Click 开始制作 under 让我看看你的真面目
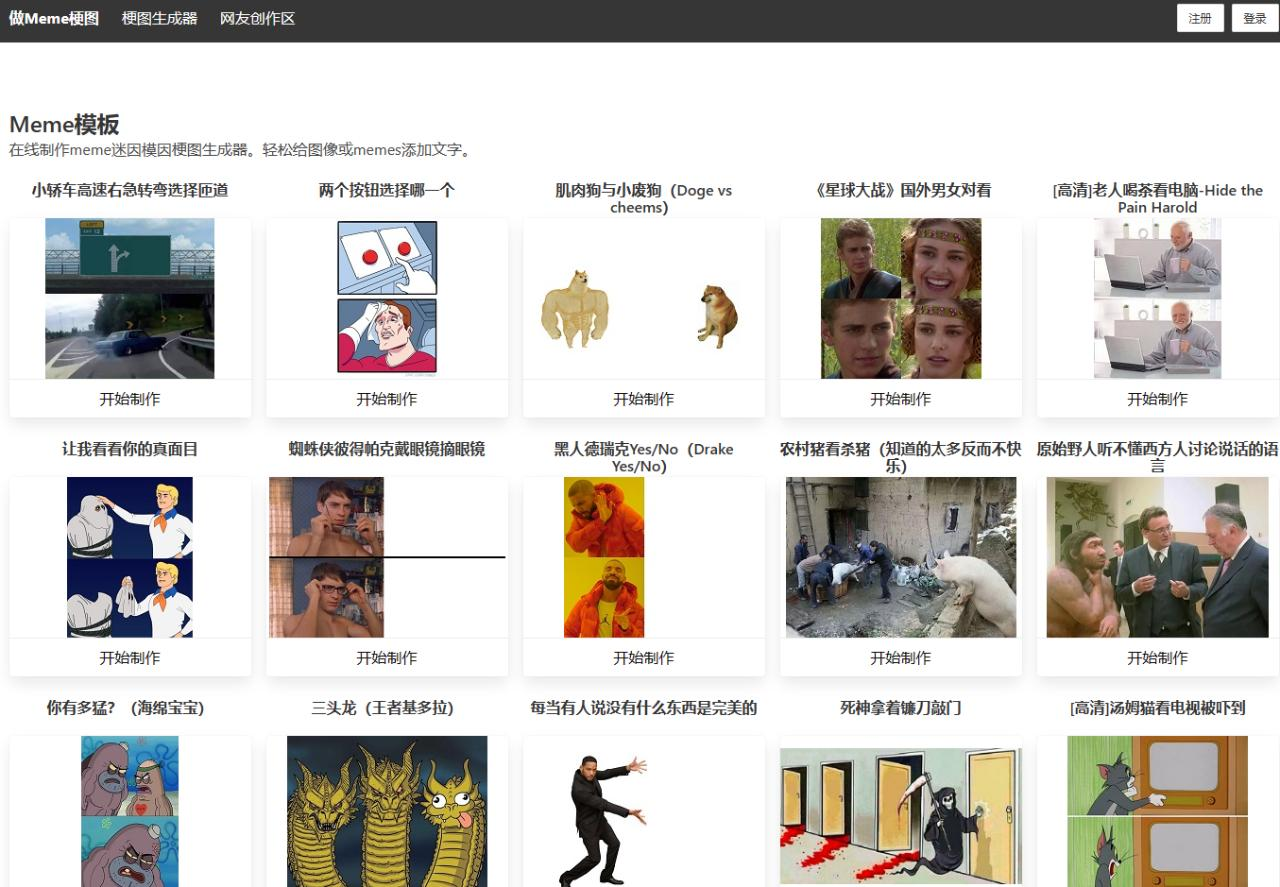Image resolution: width=1280 pixels, height=887 pixels. click(130, 658)
